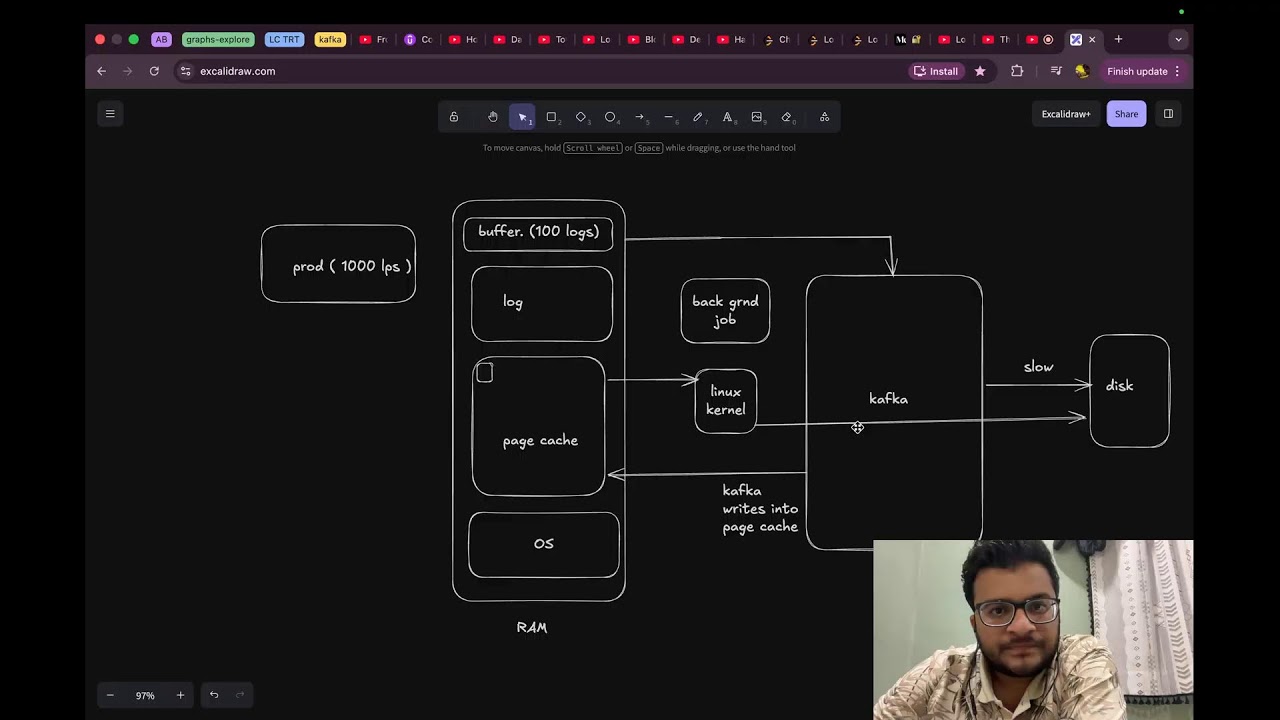
Task: Select the Ellipse shape tool
Action: 610,117
